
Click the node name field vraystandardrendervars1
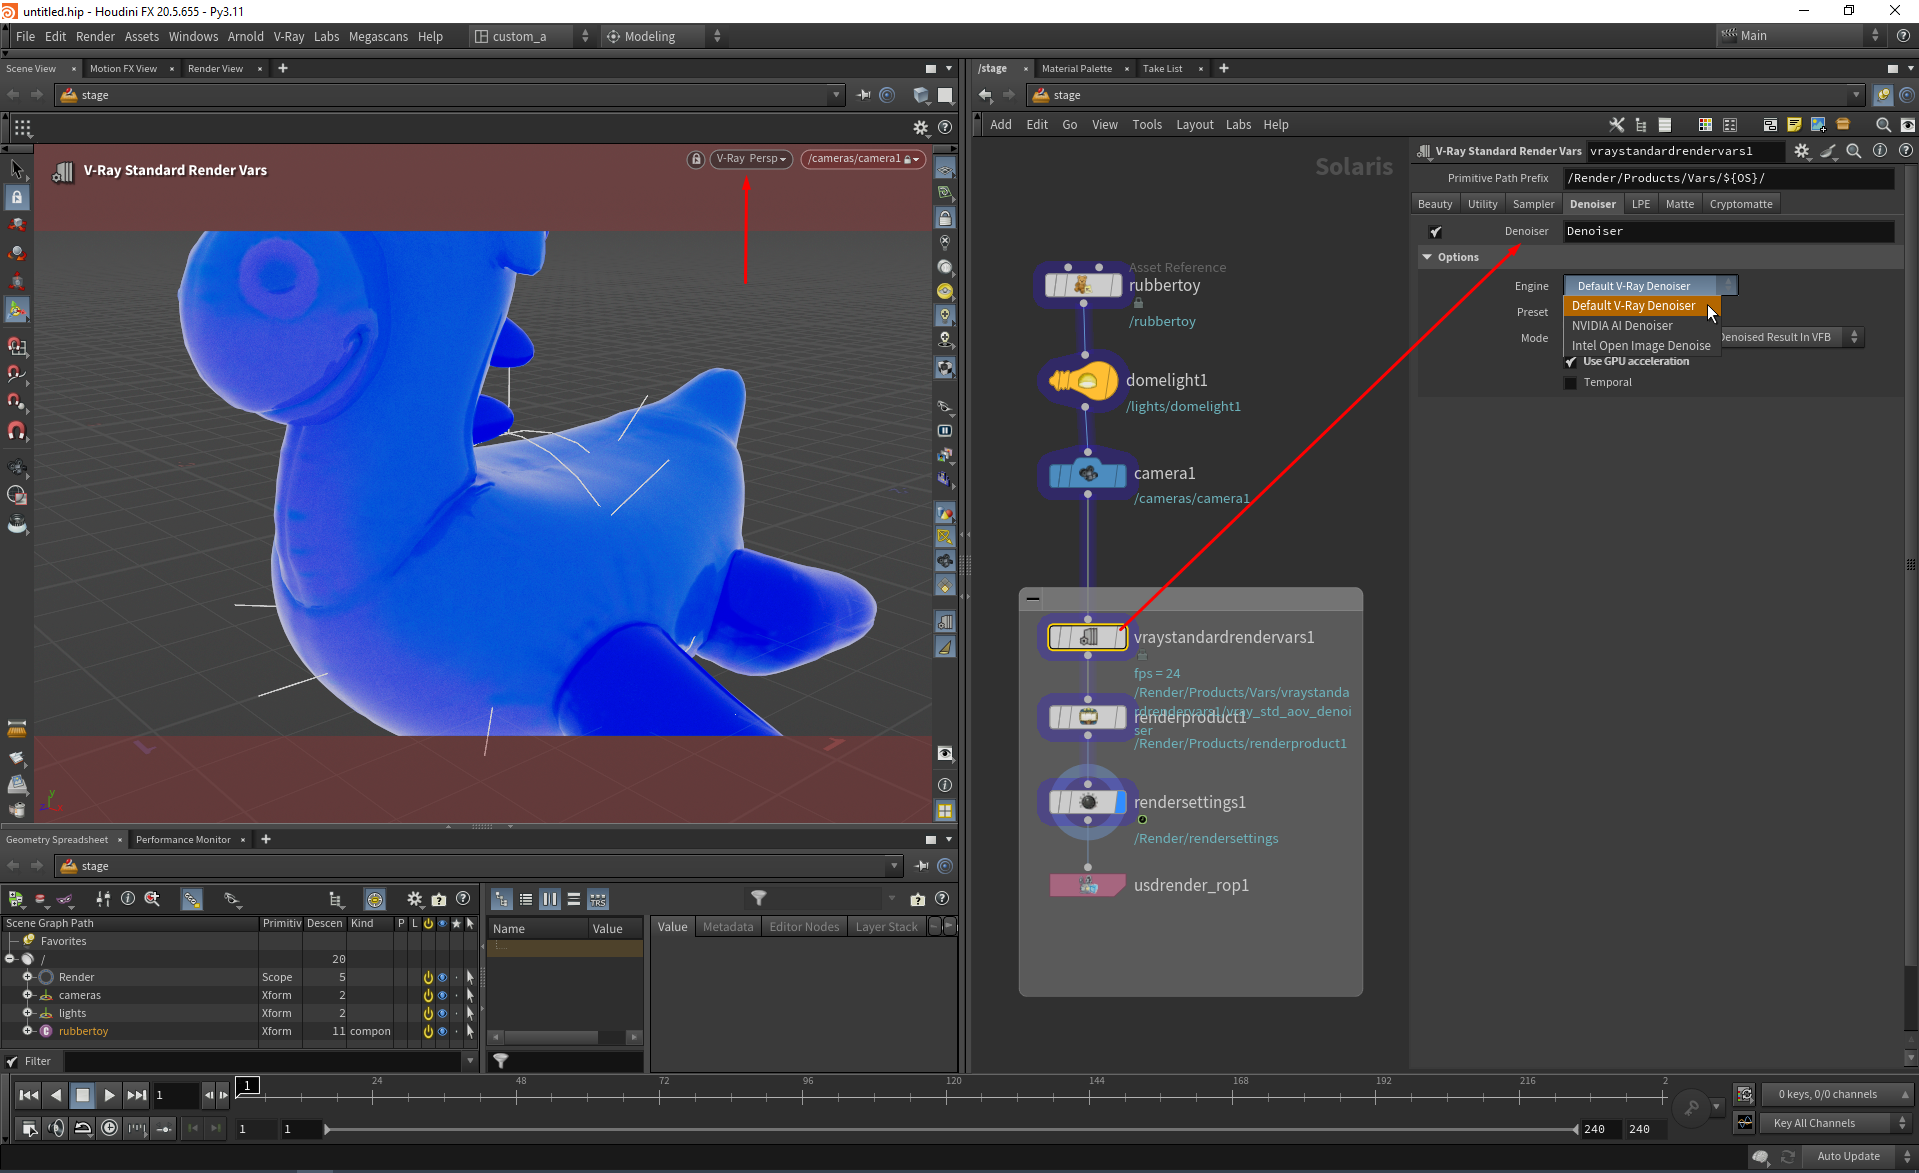click(x=1684, y=152)
